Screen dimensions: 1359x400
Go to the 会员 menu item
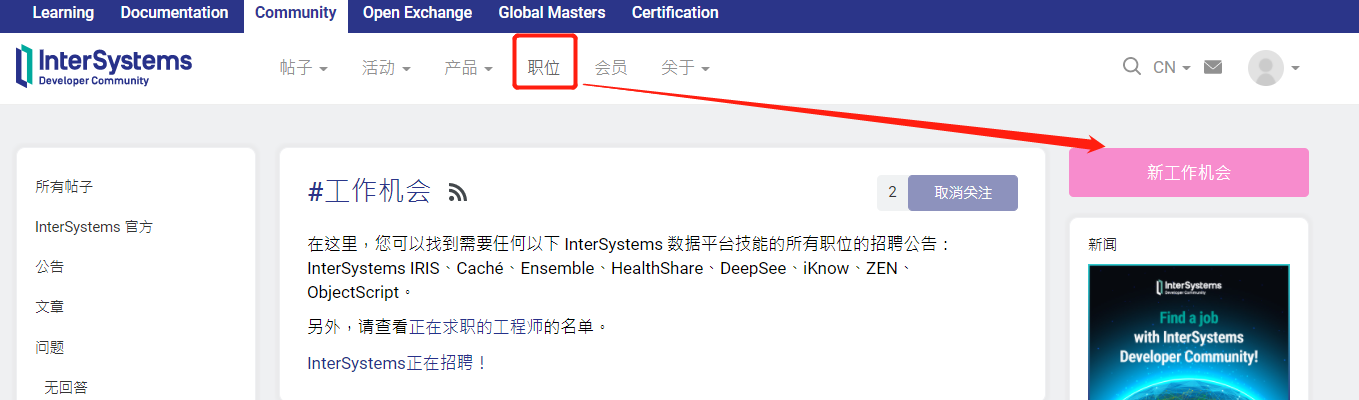611,68
